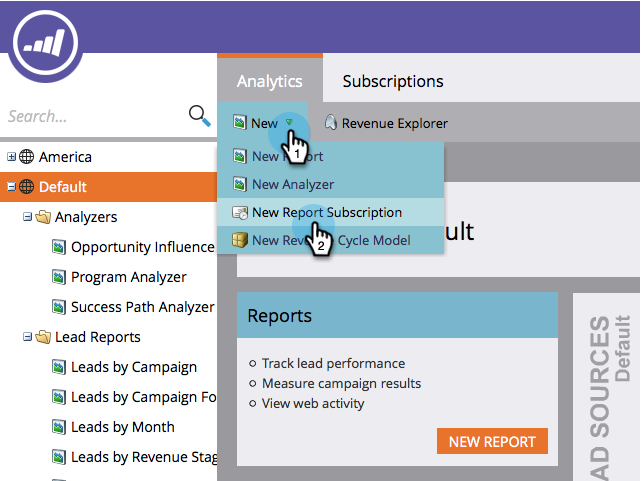Click the Revenue Explorer icon
The width and height of the screenshot is (641, 481).
click(331, 123)
